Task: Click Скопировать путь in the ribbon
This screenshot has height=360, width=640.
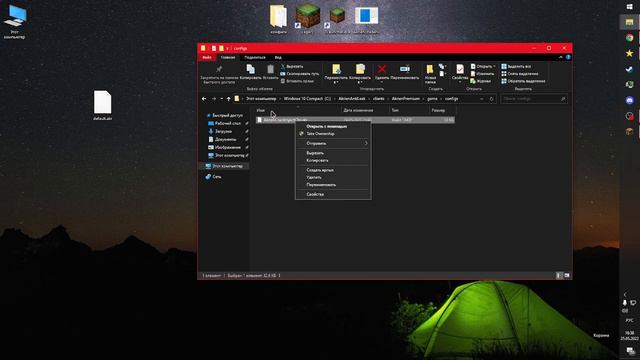Action: pyautogui.click(x=300, y=74)
